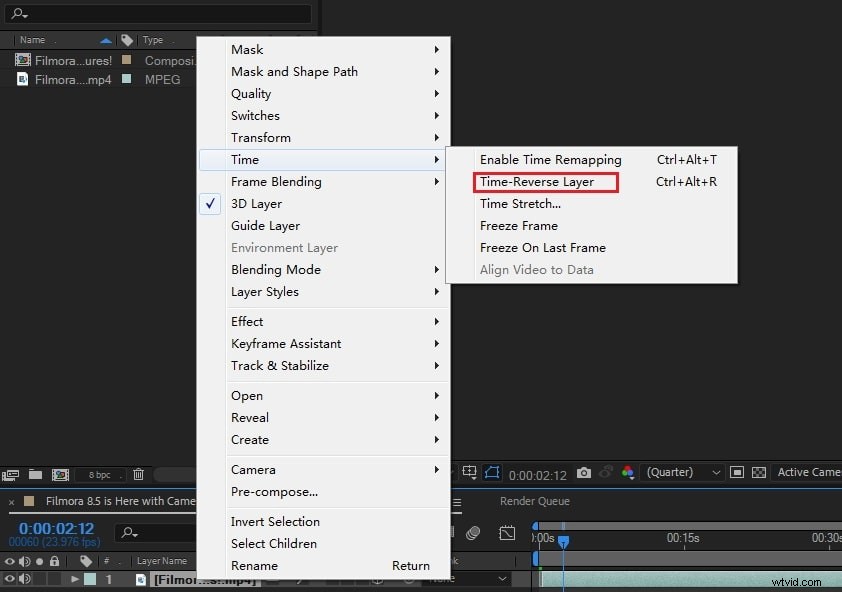Click the Filmora layer's label color swatch
This screenshot has width=842, height=592.
pyautogui.click(x=89, y=577)
